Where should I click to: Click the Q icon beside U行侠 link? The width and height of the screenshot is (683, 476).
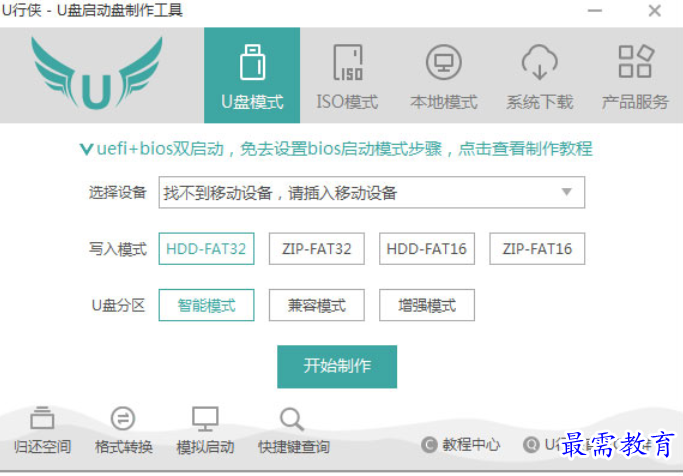[x=531, y=445]
